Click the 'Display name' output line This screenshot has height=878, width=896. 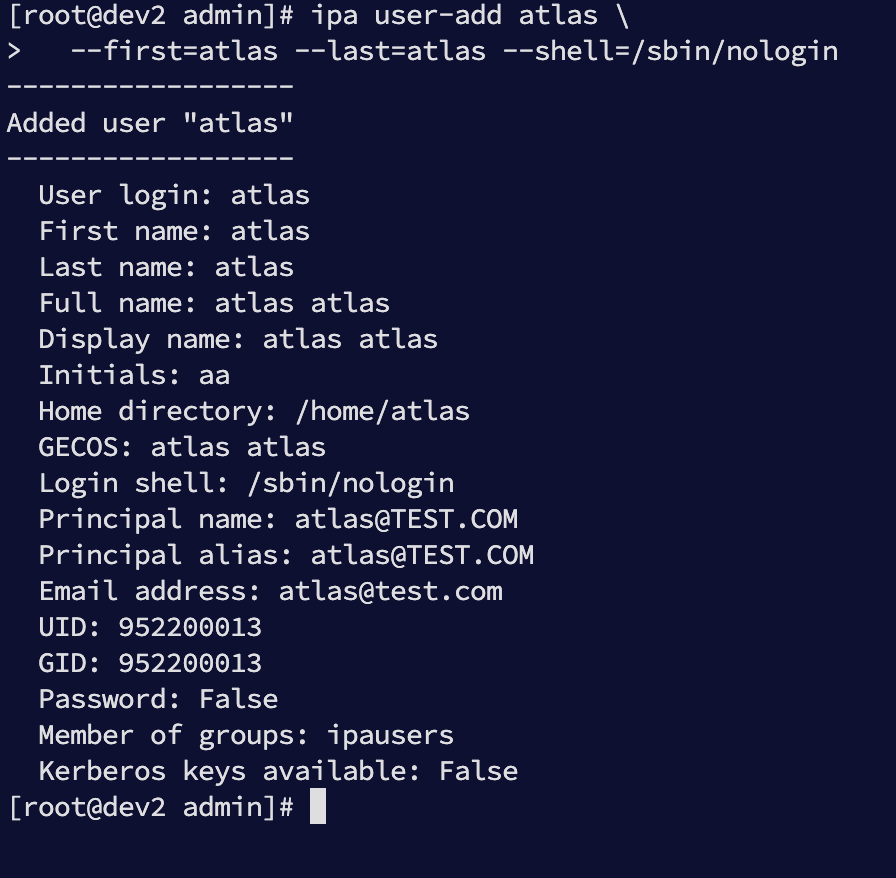[x=238, y=339]
